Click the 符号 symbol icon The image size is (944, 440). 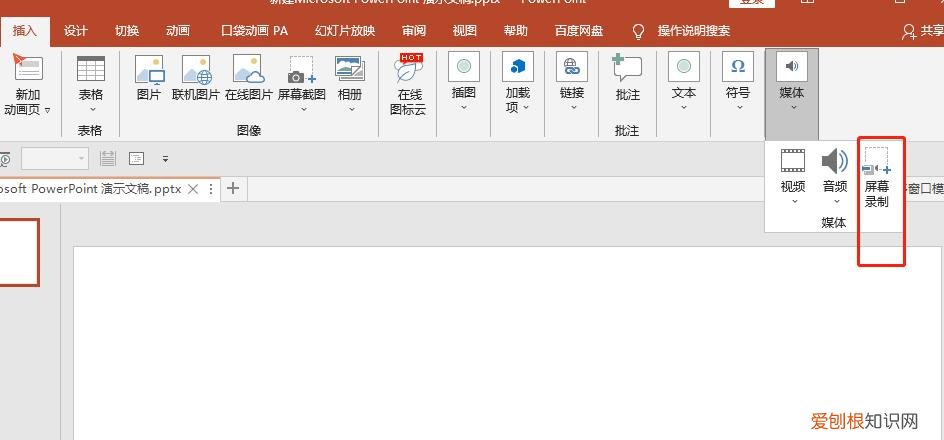(x=738, y=67)
